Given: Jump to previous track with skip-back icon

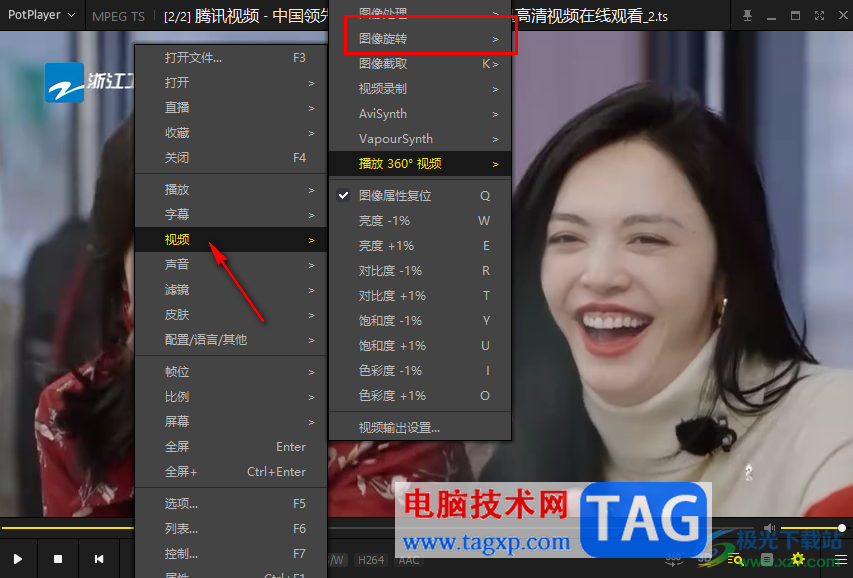Looking at the screenshot, I should [x=98, y=559].
